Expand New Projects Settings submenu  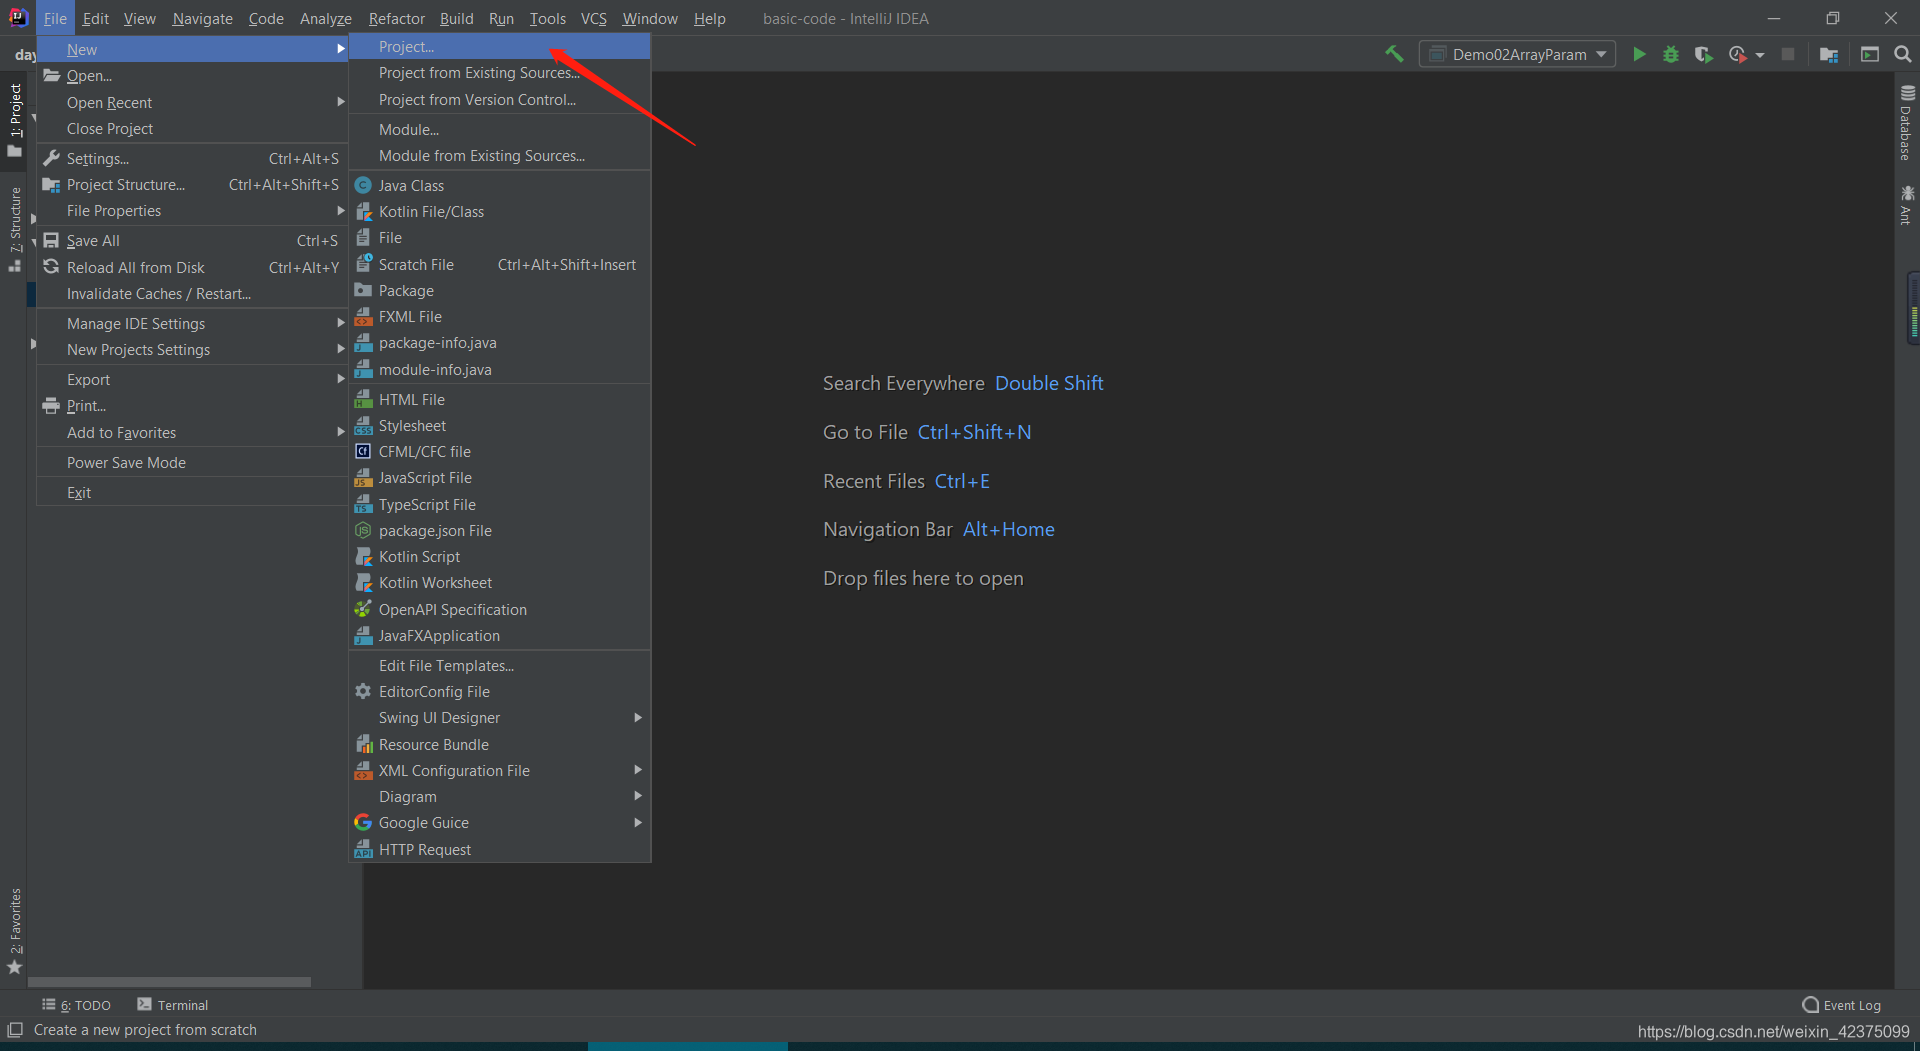(192, 350)
